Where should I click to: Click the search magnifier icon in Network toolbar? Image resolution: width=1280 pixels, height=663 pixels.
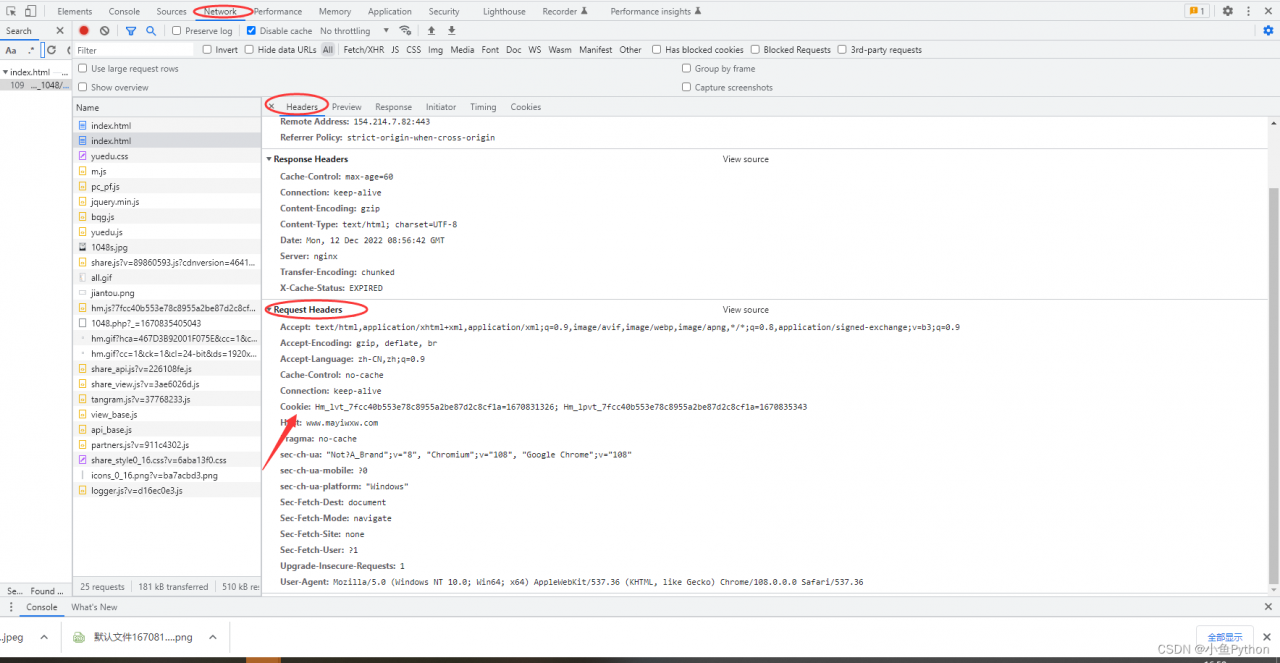pos(151,31)
